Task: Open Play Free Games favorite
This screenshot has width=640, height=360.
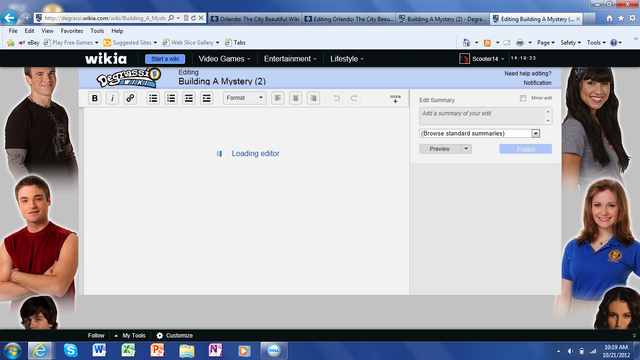Action: coord(70,42)
